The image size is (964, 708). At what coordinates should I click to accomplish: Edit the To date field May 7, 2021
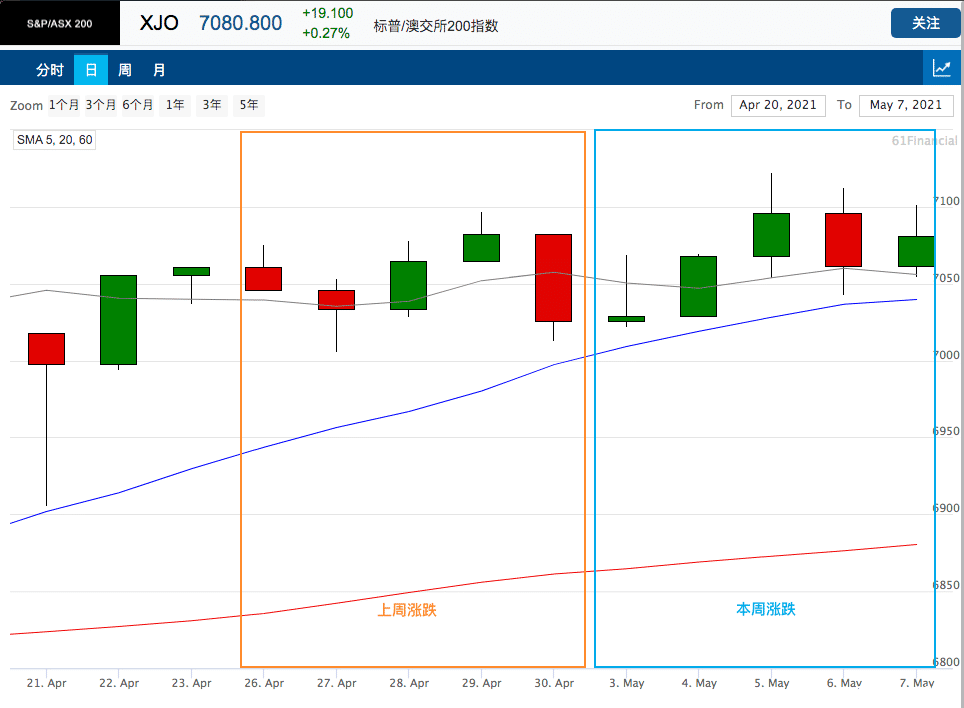[x=906, y=105]
